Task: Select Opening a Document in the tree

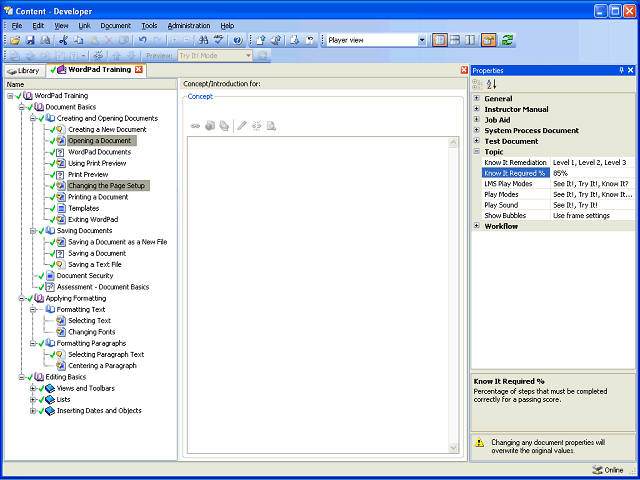Action: click(x=100, y=140)
